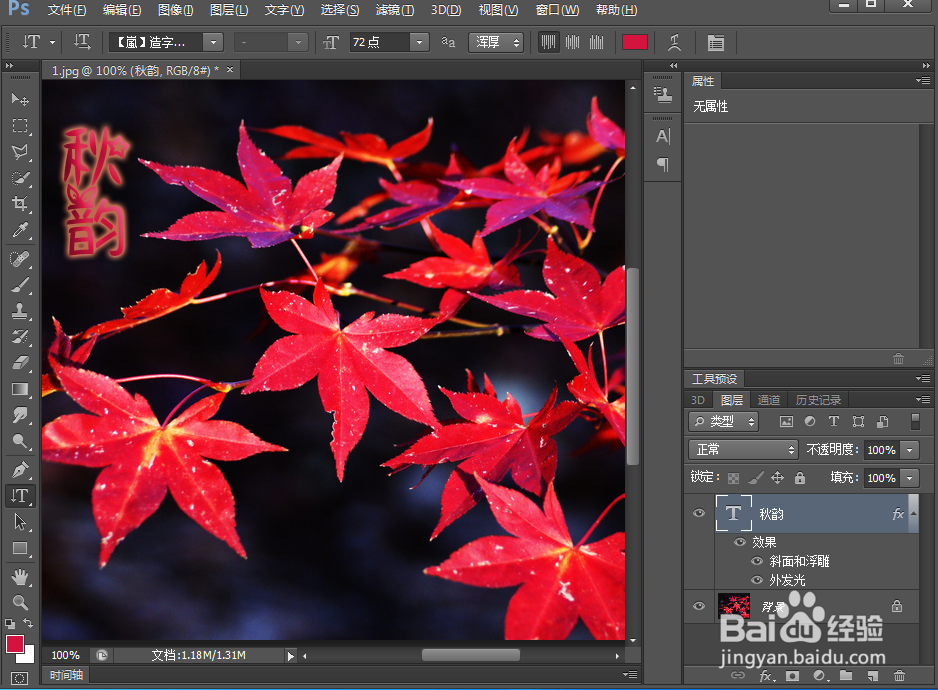Toggle the lock transparent pixels button
938x690 pixels.
(733, 478)
